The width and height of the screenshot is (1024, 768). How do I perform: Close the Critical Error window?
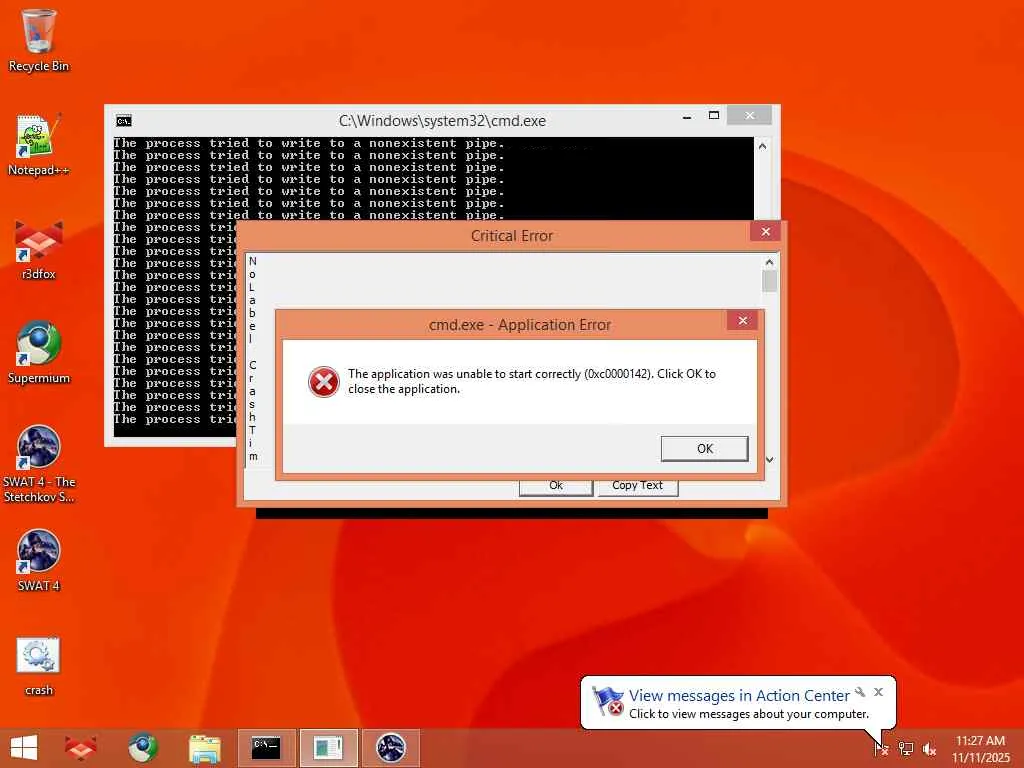[x=765, y=231]
